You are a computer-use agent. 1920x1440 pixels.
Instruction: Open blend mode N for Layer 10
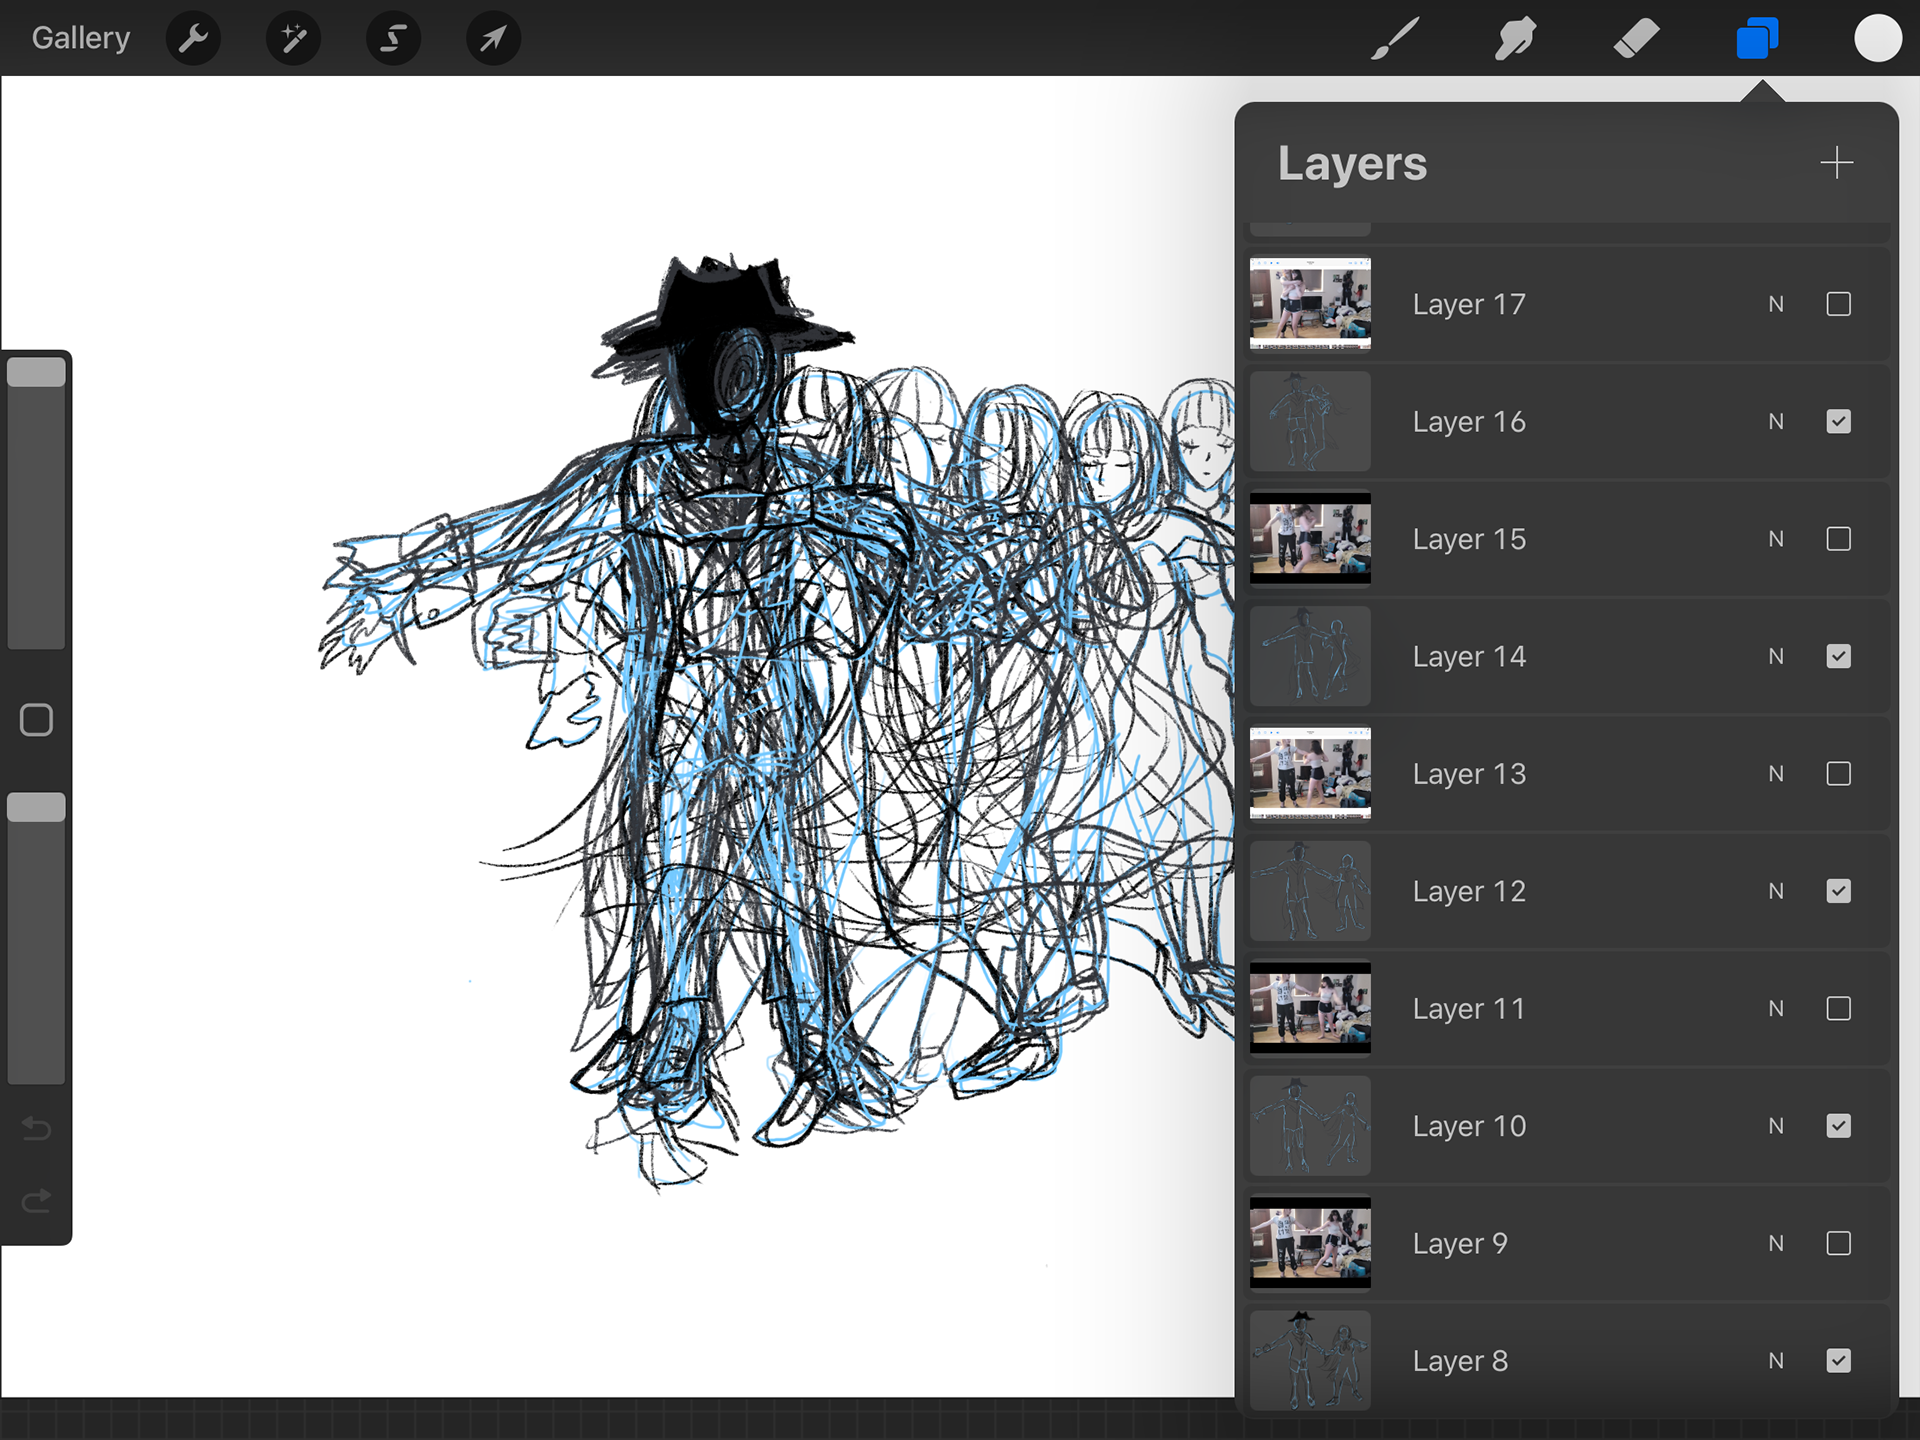click(x=1776, y=1126)
